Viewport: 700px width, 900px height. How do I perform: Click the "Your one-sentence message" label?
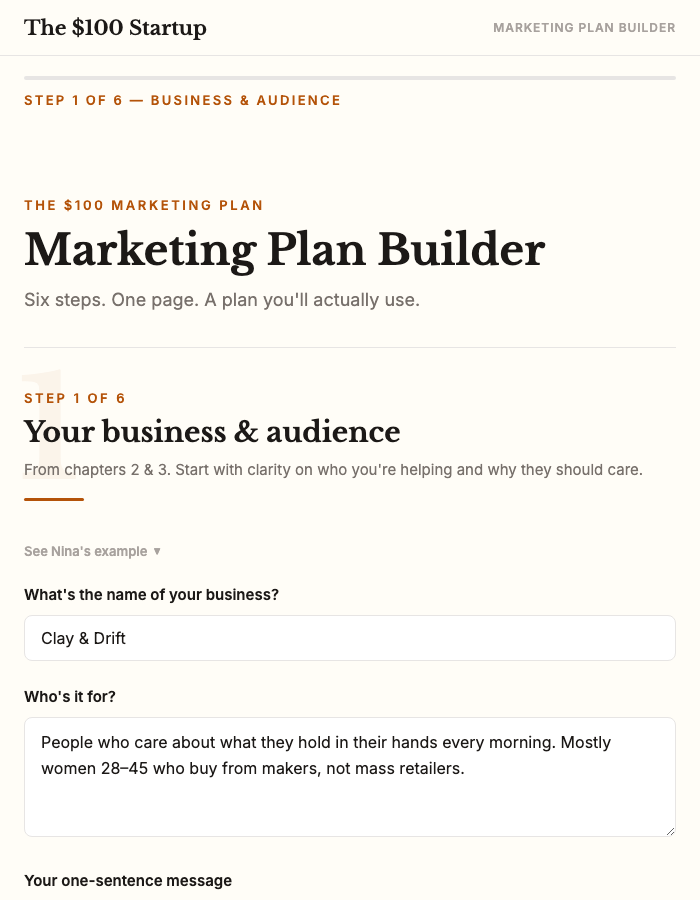pyautogui.click(x=130, y=881)
